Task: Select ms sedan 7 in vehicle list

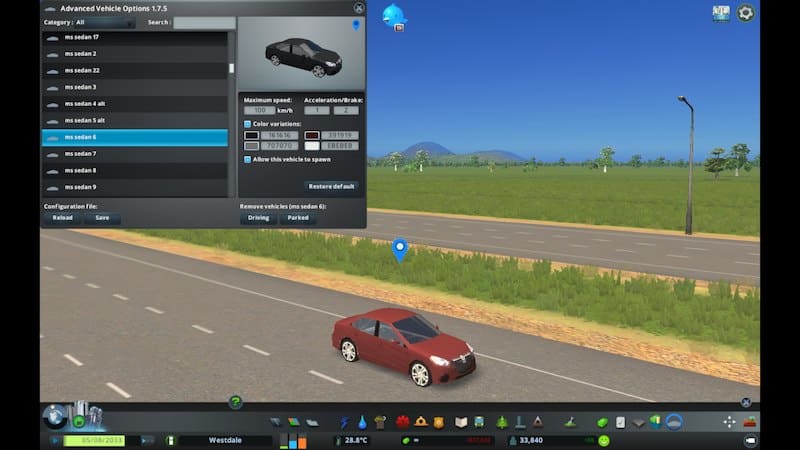Action: 135,154
